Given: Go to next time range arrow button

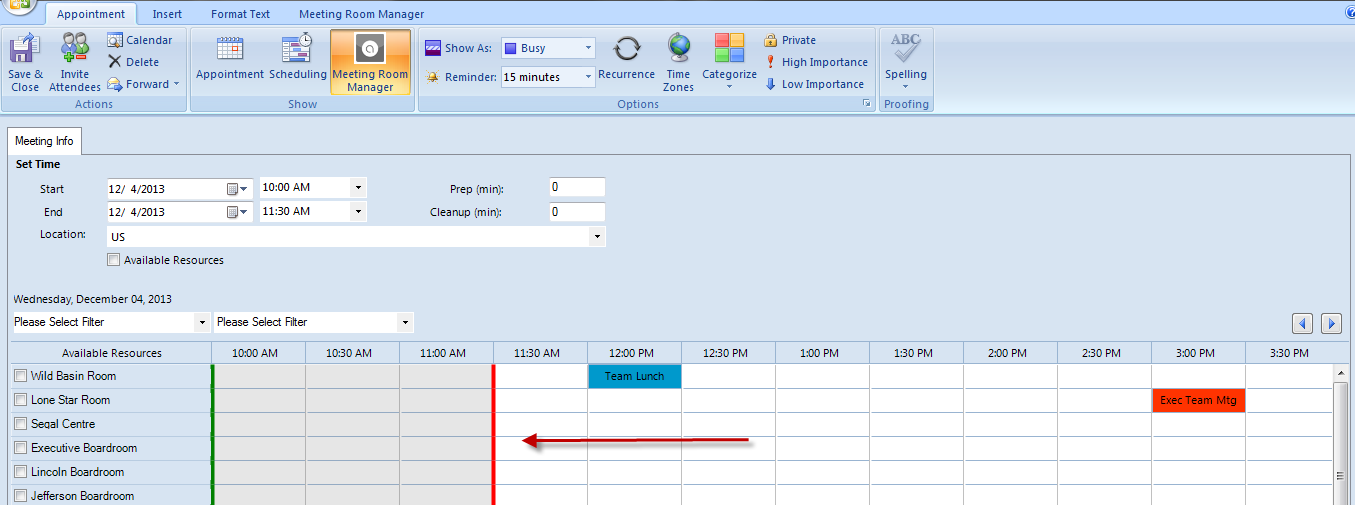Looking at the screenshot, I should tap(1331, 323).
